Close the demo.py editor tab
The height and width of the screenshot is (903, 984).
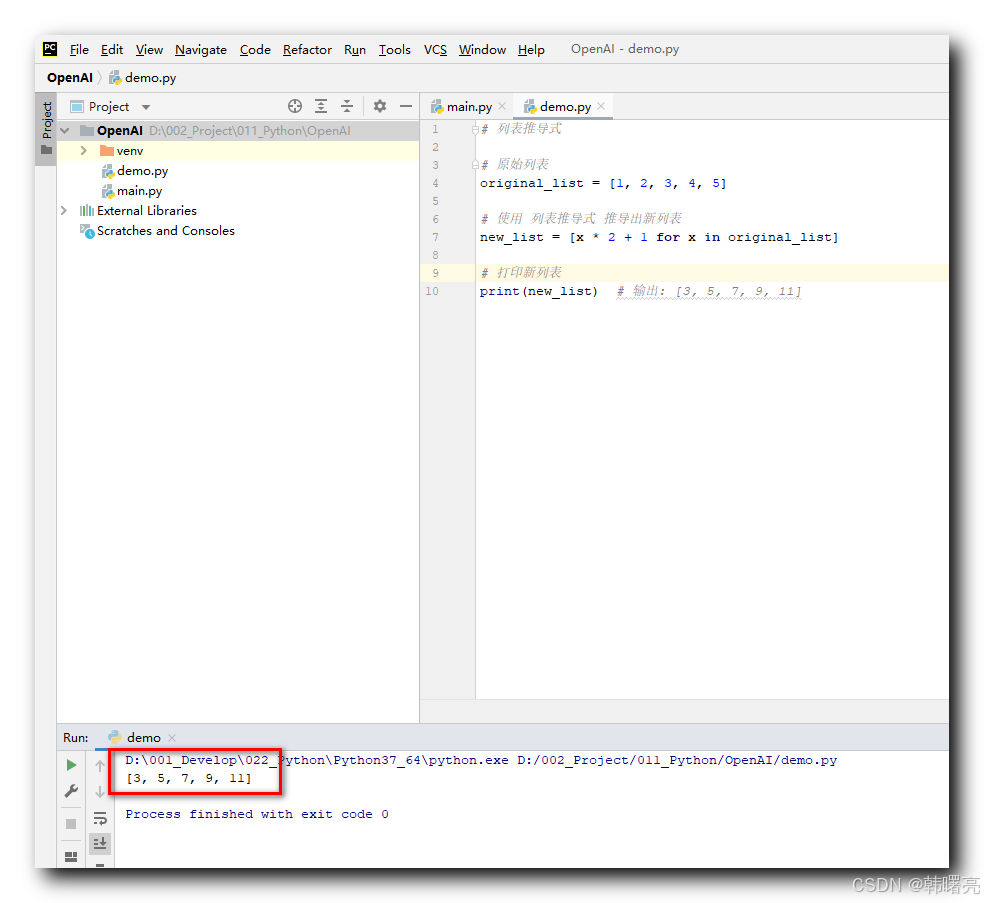(x=601, y=106)
